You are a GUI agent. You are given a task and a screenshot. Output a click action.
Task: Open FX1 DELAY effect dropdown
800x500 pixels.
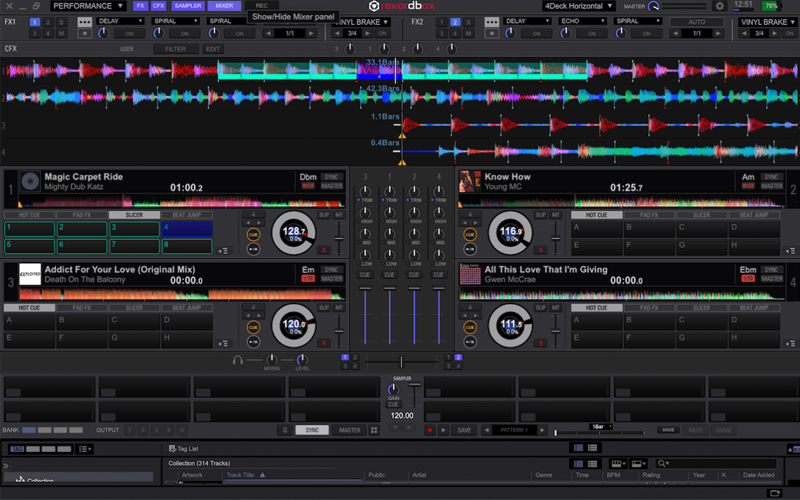[120, 21]
